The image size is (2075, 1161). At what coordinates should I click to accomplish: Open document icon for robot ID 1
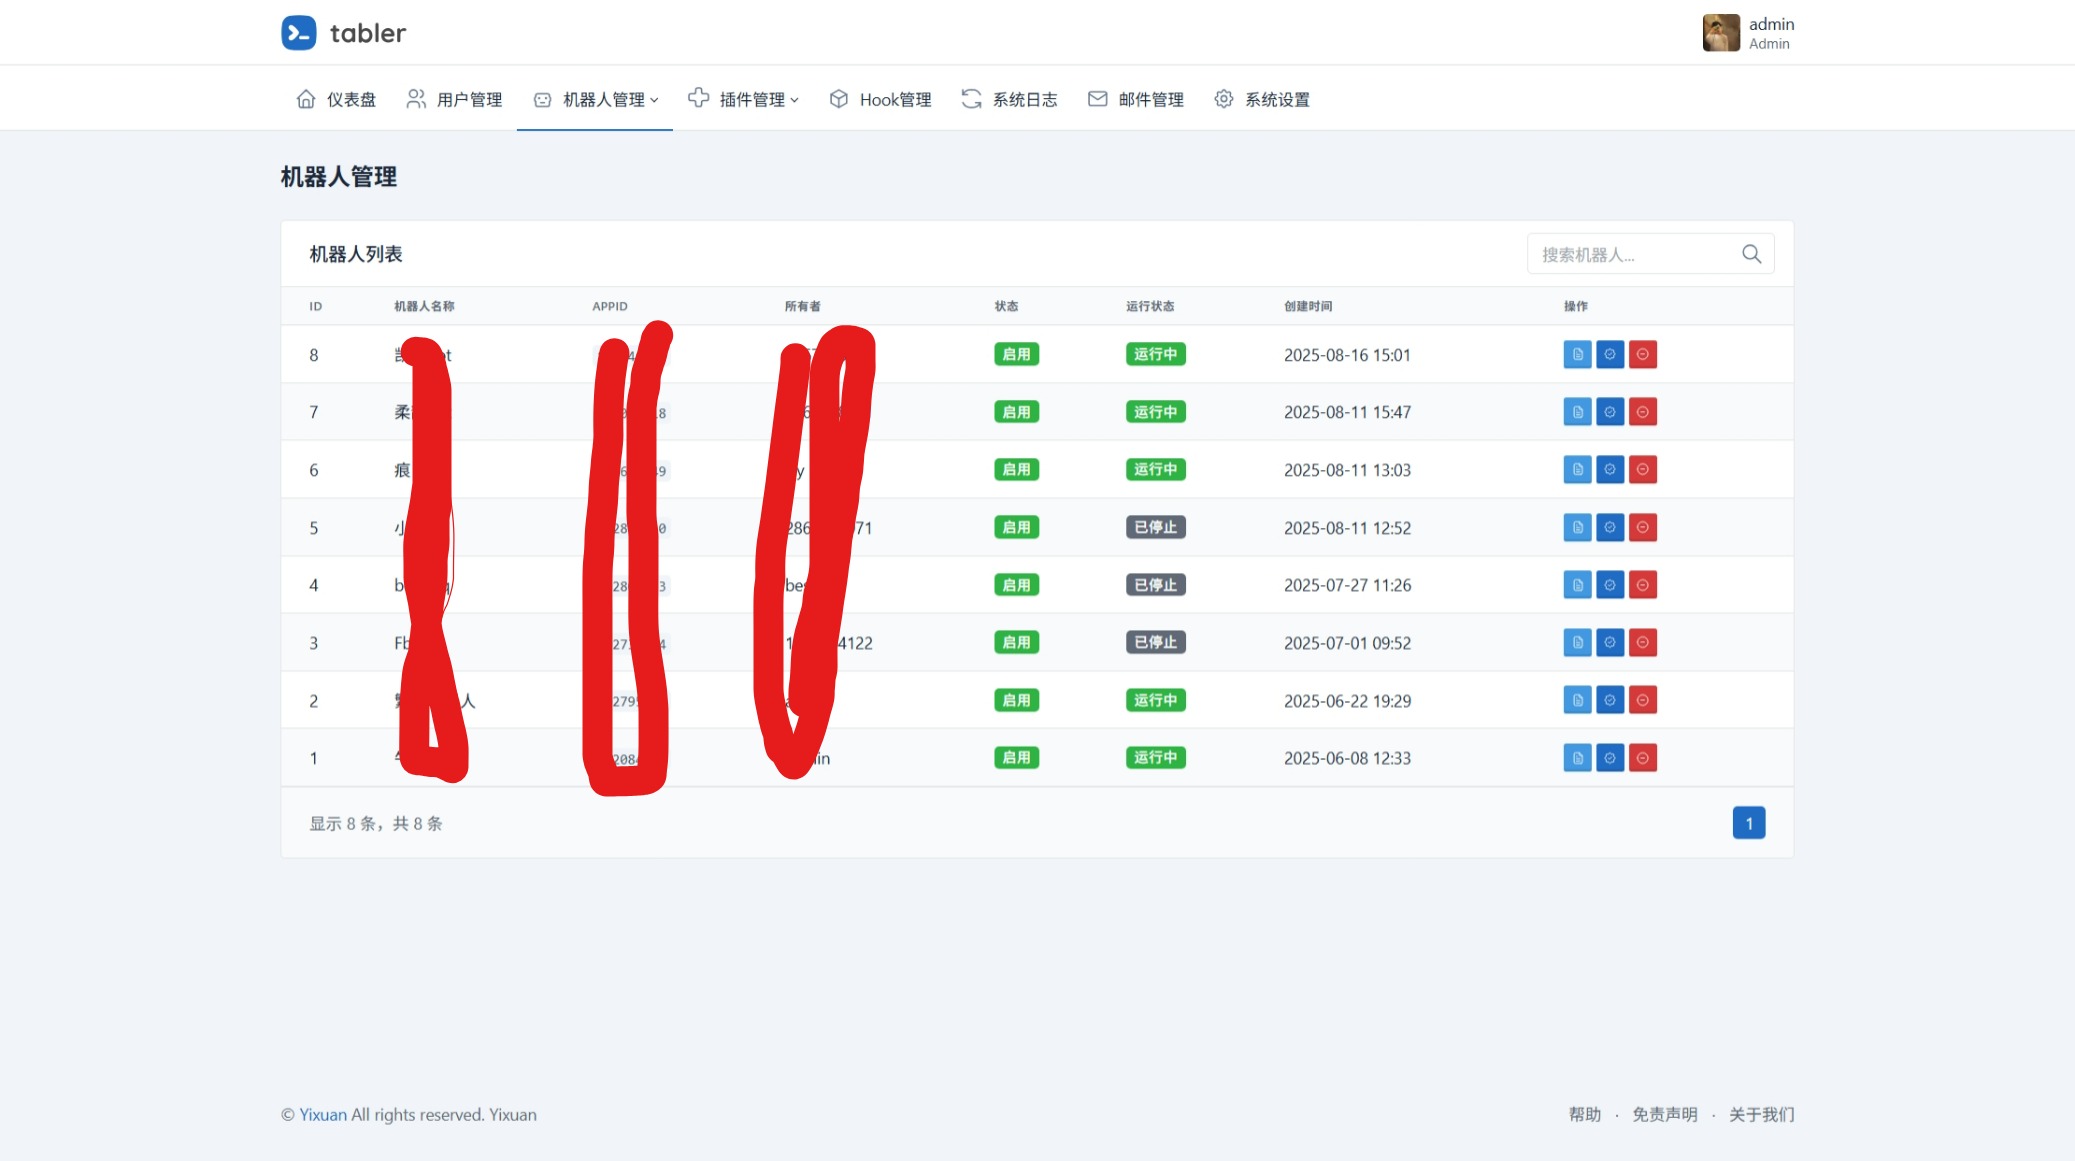click(1577, 758)
